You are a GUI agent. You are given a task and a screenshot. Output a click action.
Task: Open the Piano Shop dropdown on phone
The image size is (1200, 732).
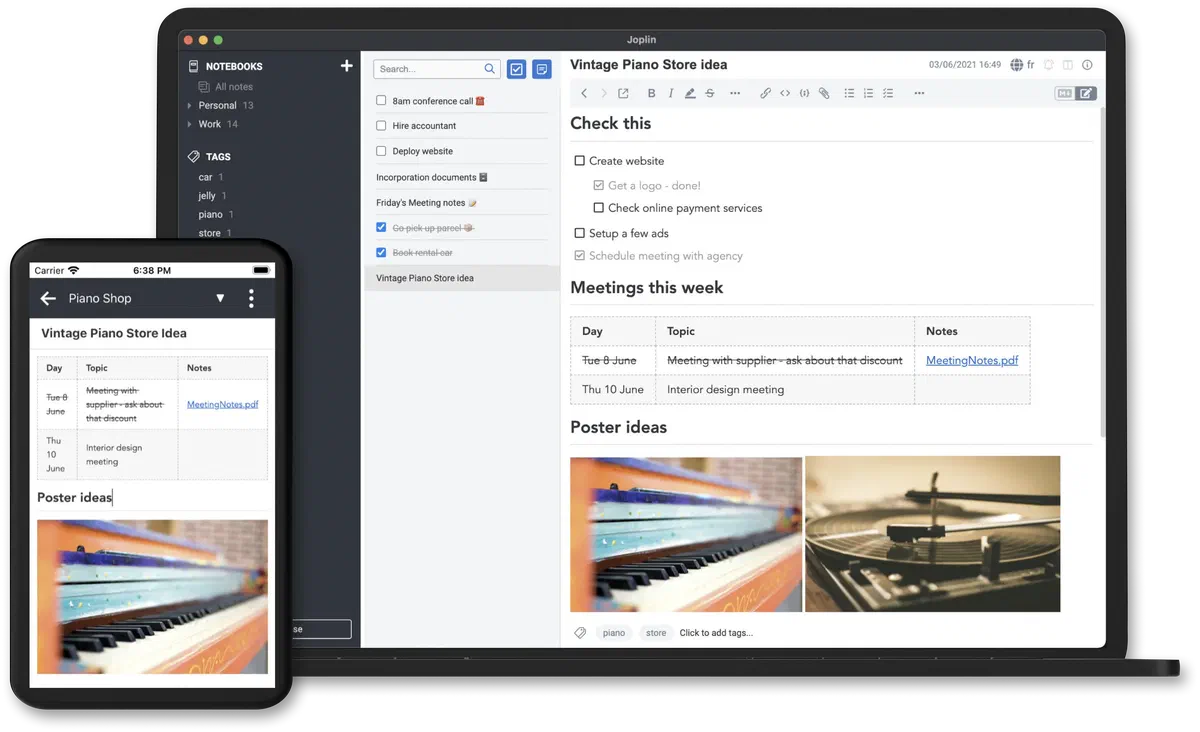coord(220,298)
